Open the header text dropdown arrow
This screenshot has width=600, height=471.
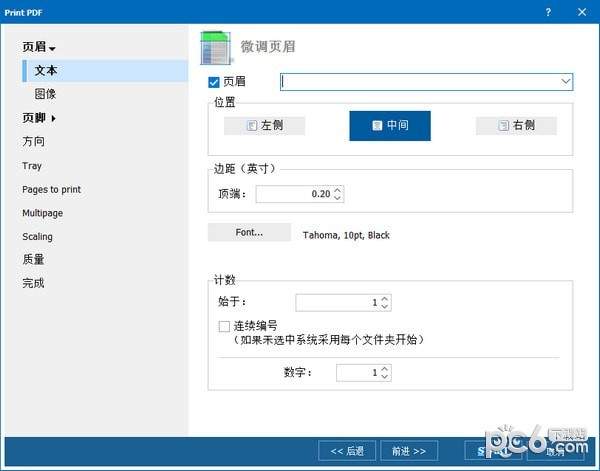click(x=566, y=81)
